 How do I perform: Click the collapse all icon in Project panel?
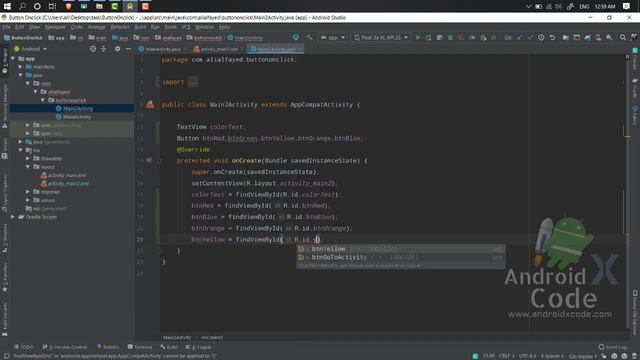point(104,49)
